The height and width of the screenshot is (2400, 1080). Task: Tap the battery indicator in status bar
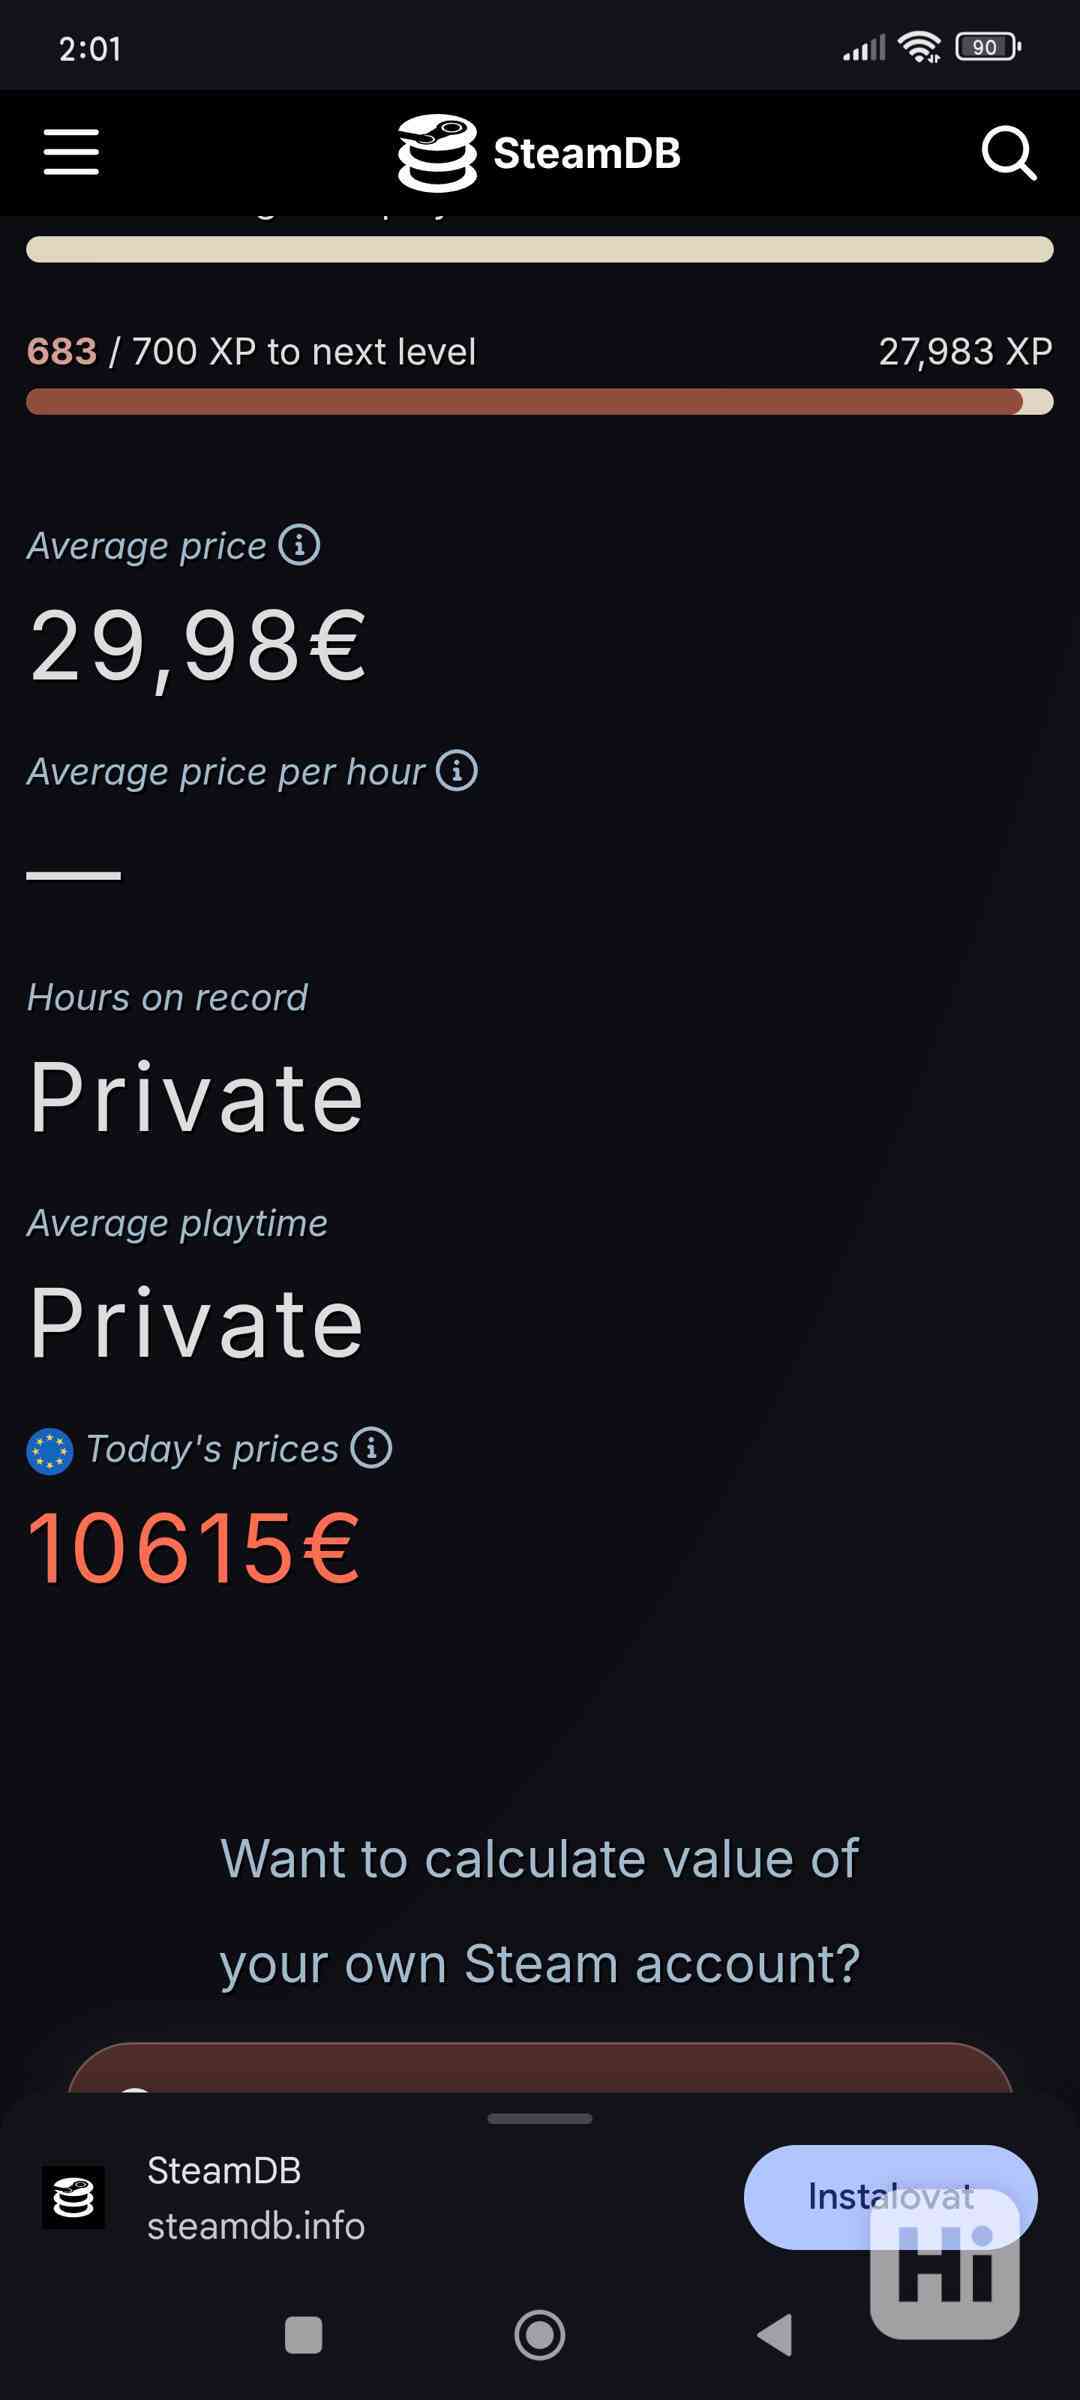(x=987, y=47)
